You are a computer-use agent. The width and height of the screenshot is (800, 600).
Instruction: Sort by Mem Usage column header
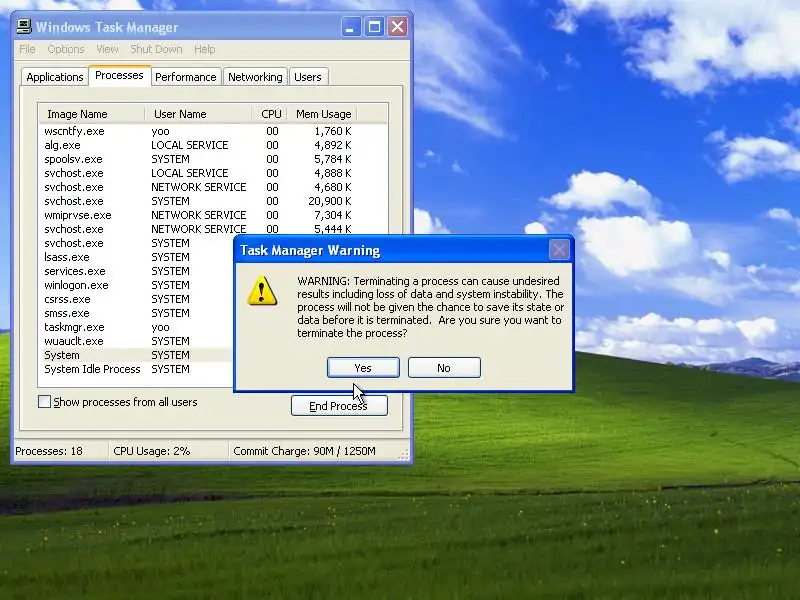[x=322, y=114]
